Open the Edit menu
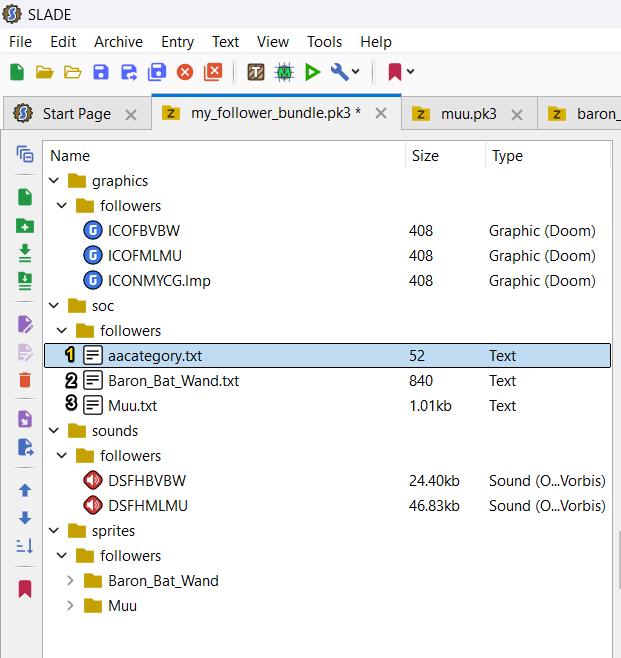The width and height of the screenshot is (621, 658). click(x=63, y=42)
